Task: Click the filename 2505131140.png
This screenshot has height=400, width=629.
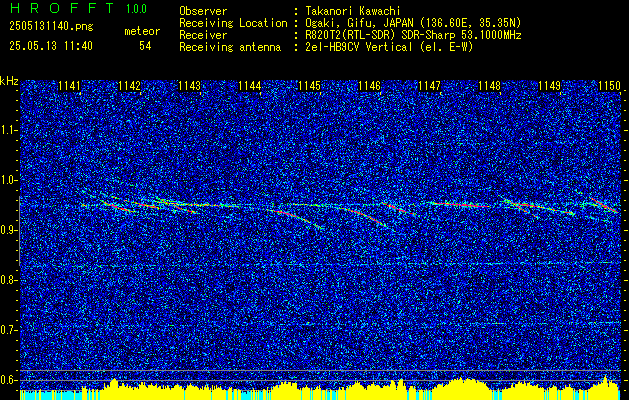Action: 51,27
